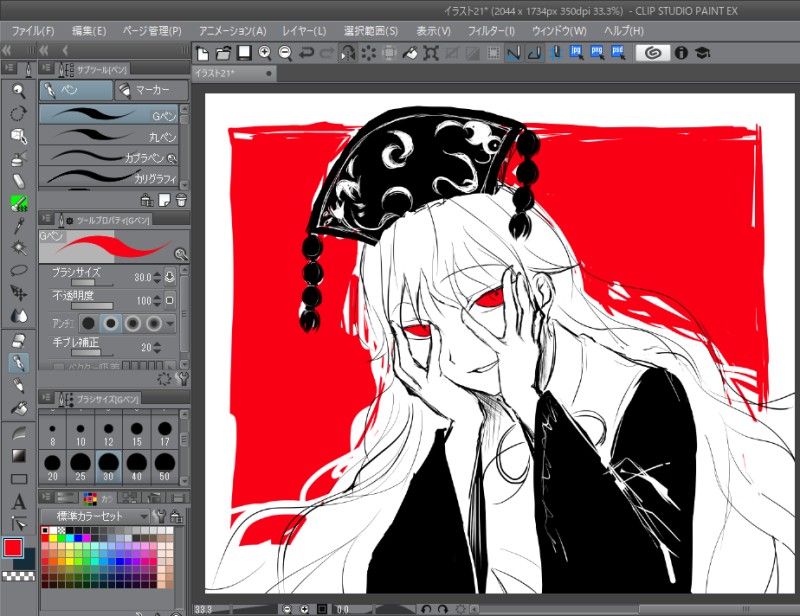Viewport: 800px width, 616px height.
Task: Export as psd using command bar icon
Action: click(x=618, y=53)
